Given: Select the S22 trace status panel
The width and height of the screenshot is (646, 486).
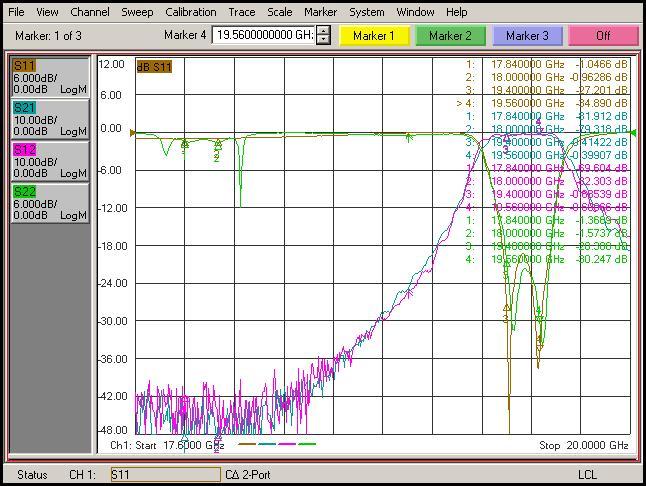Looking at the screenshot, I should (50, 203).
